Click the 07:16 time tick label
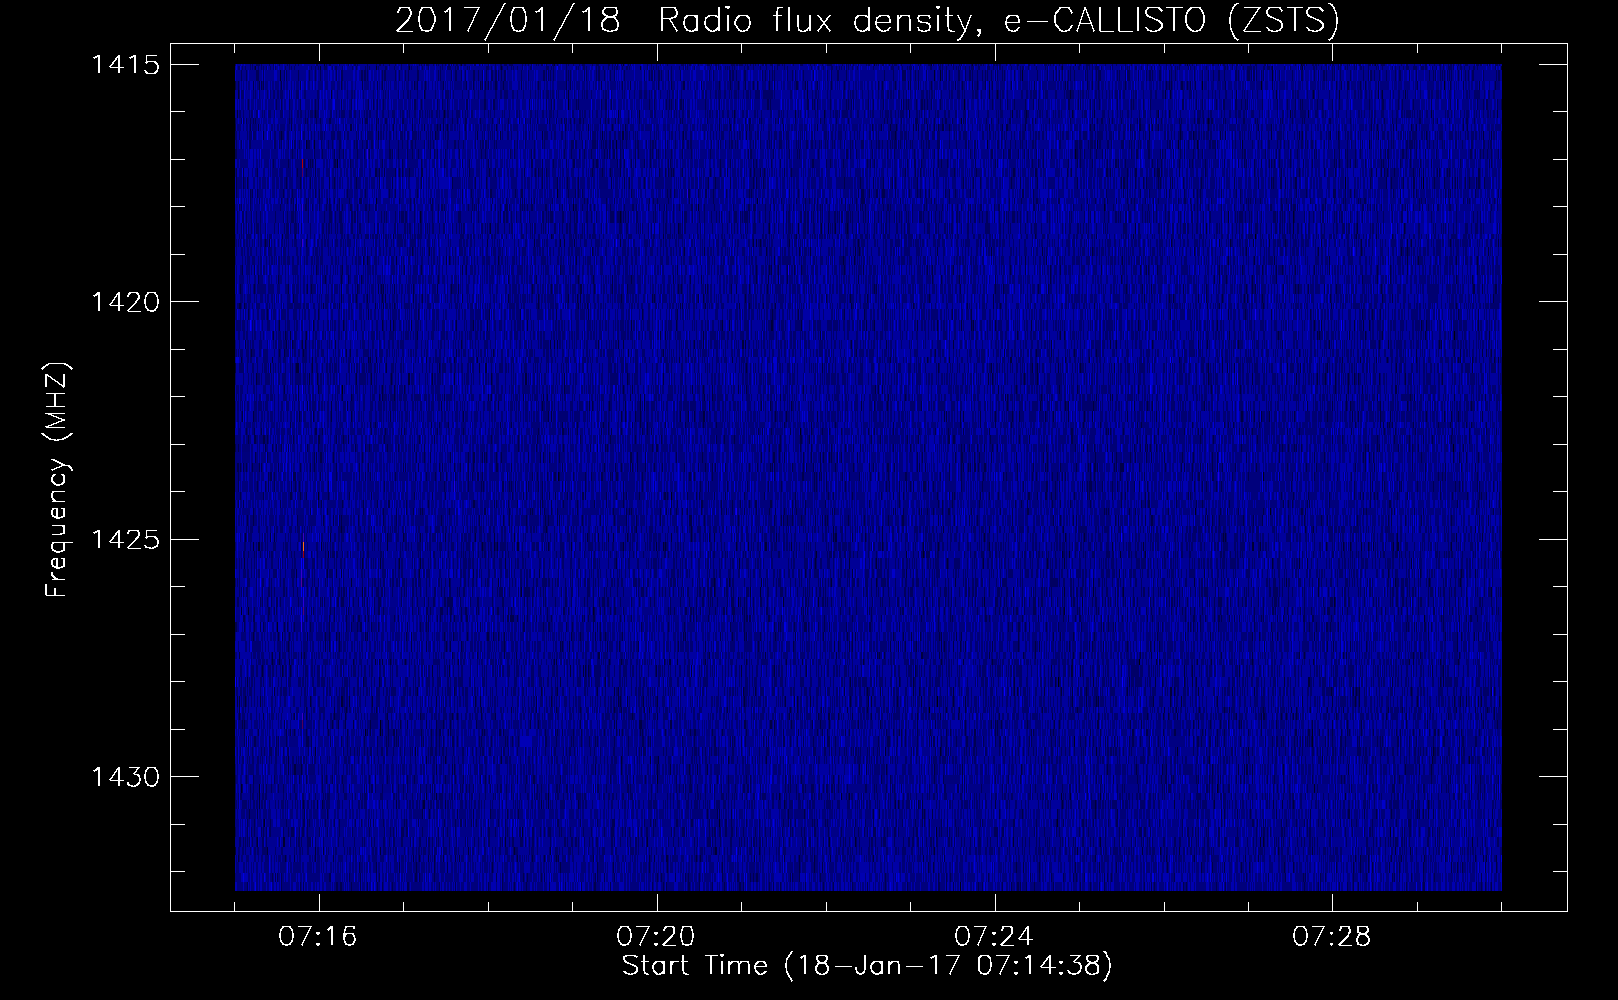This screenshot has height=1000, width=1618. (x=318, y=937)
